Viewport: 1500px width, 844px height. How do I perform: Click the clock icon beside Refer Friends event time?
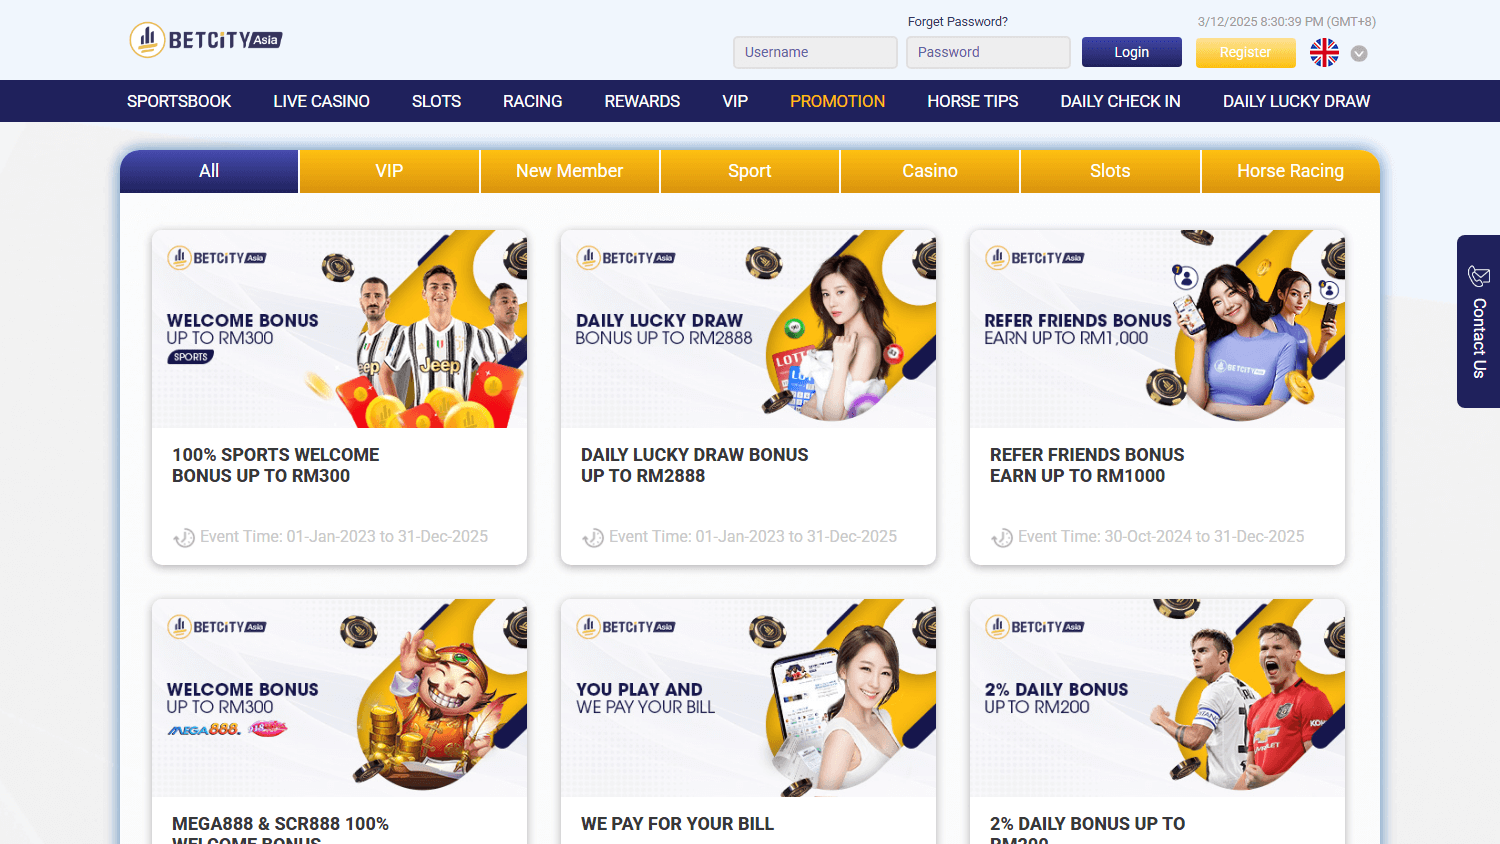1002,537
